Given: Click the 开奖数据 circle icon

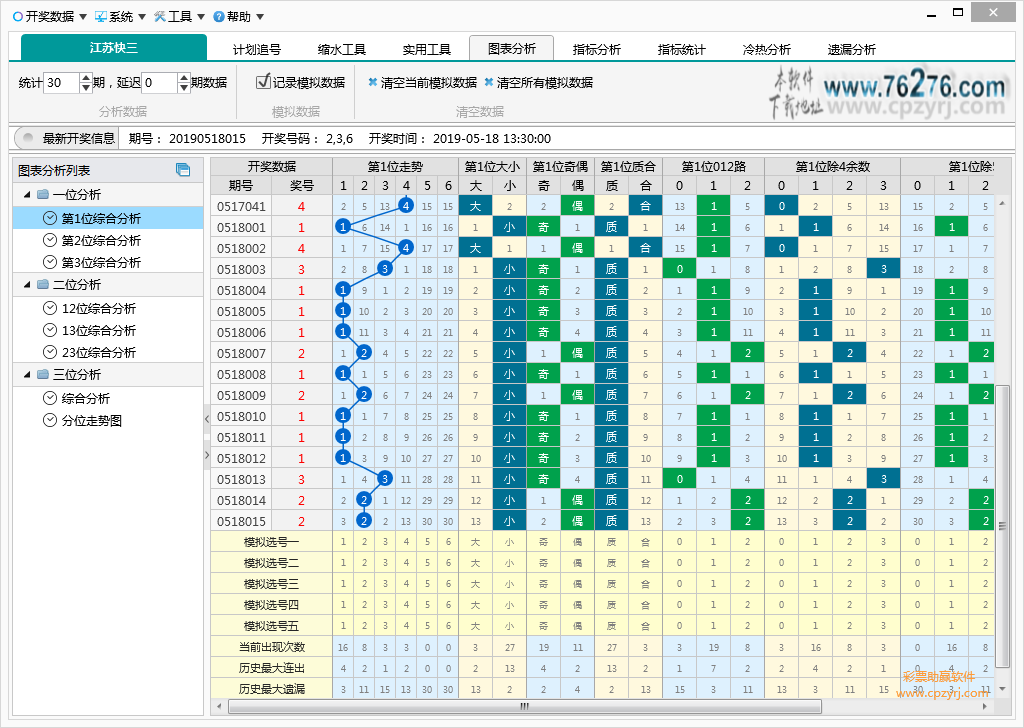Looking at the screenshot, I should coord(18,16).
